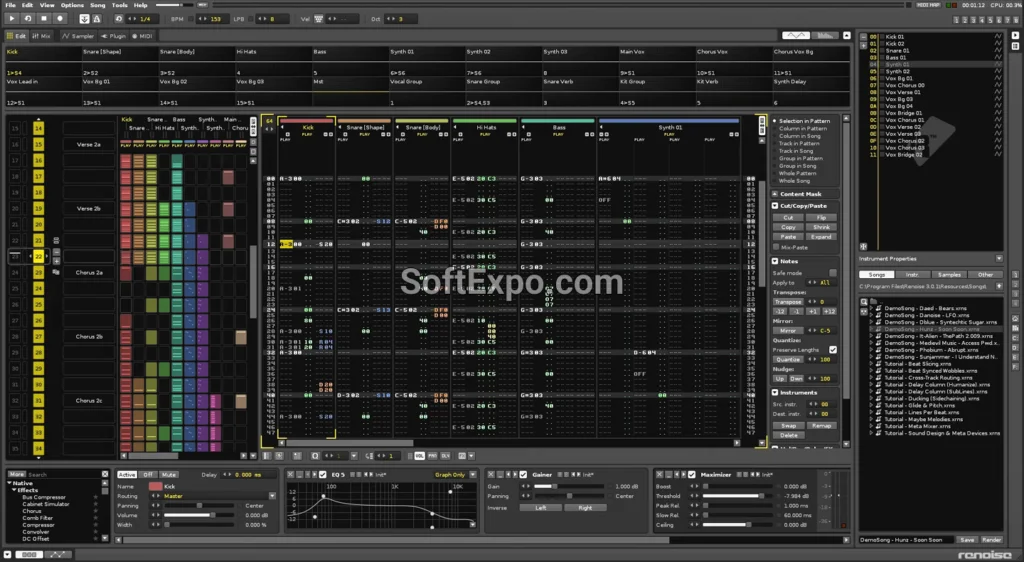1024x562 pixels.
Task: Toggle the Maximizer device enabled checkbox
Action: pyautogui.click(x=692, y=475)
